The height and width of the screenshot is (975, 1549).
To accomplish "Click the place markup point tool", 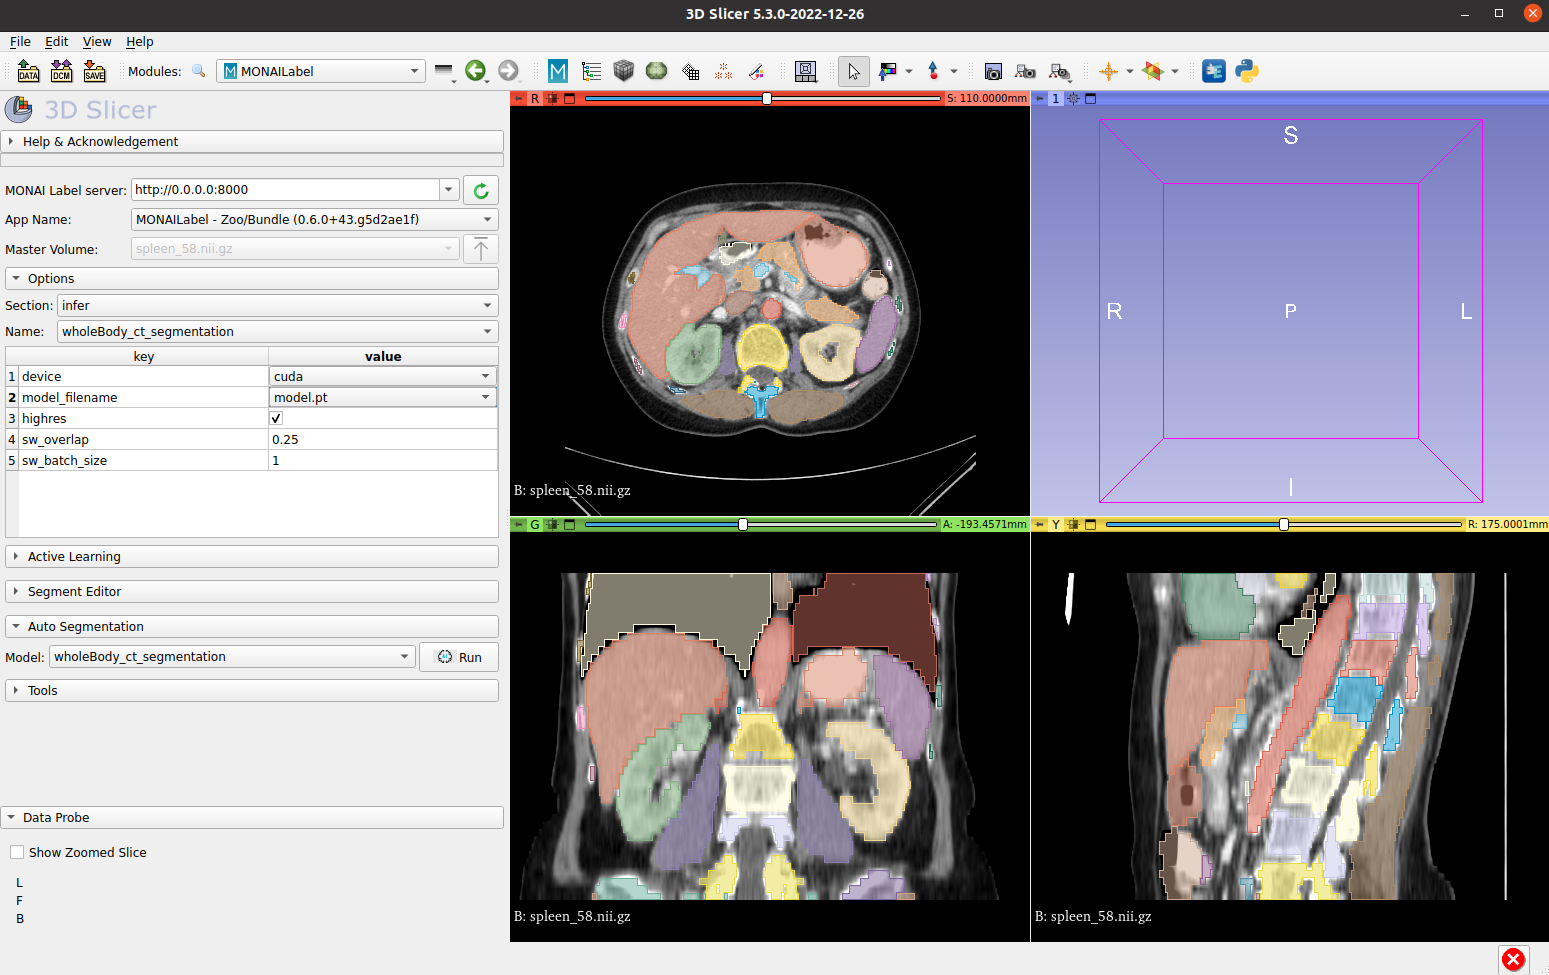I will (x=933, y=71).
